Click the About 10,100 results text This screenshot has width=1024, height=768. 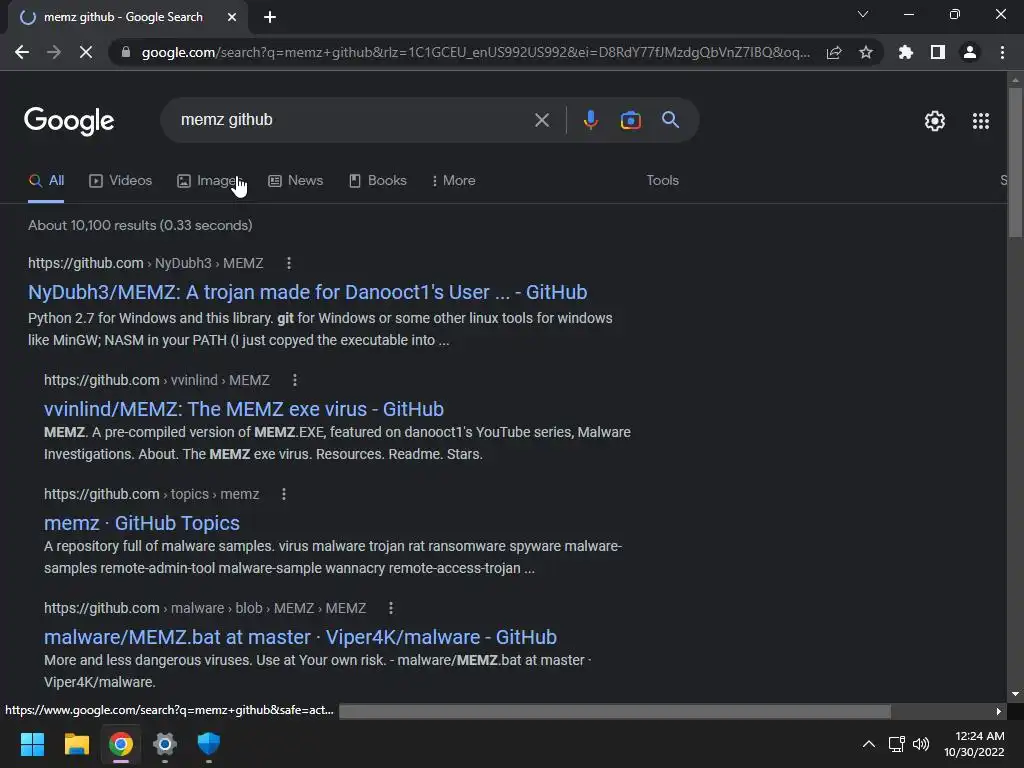(140, 225)
